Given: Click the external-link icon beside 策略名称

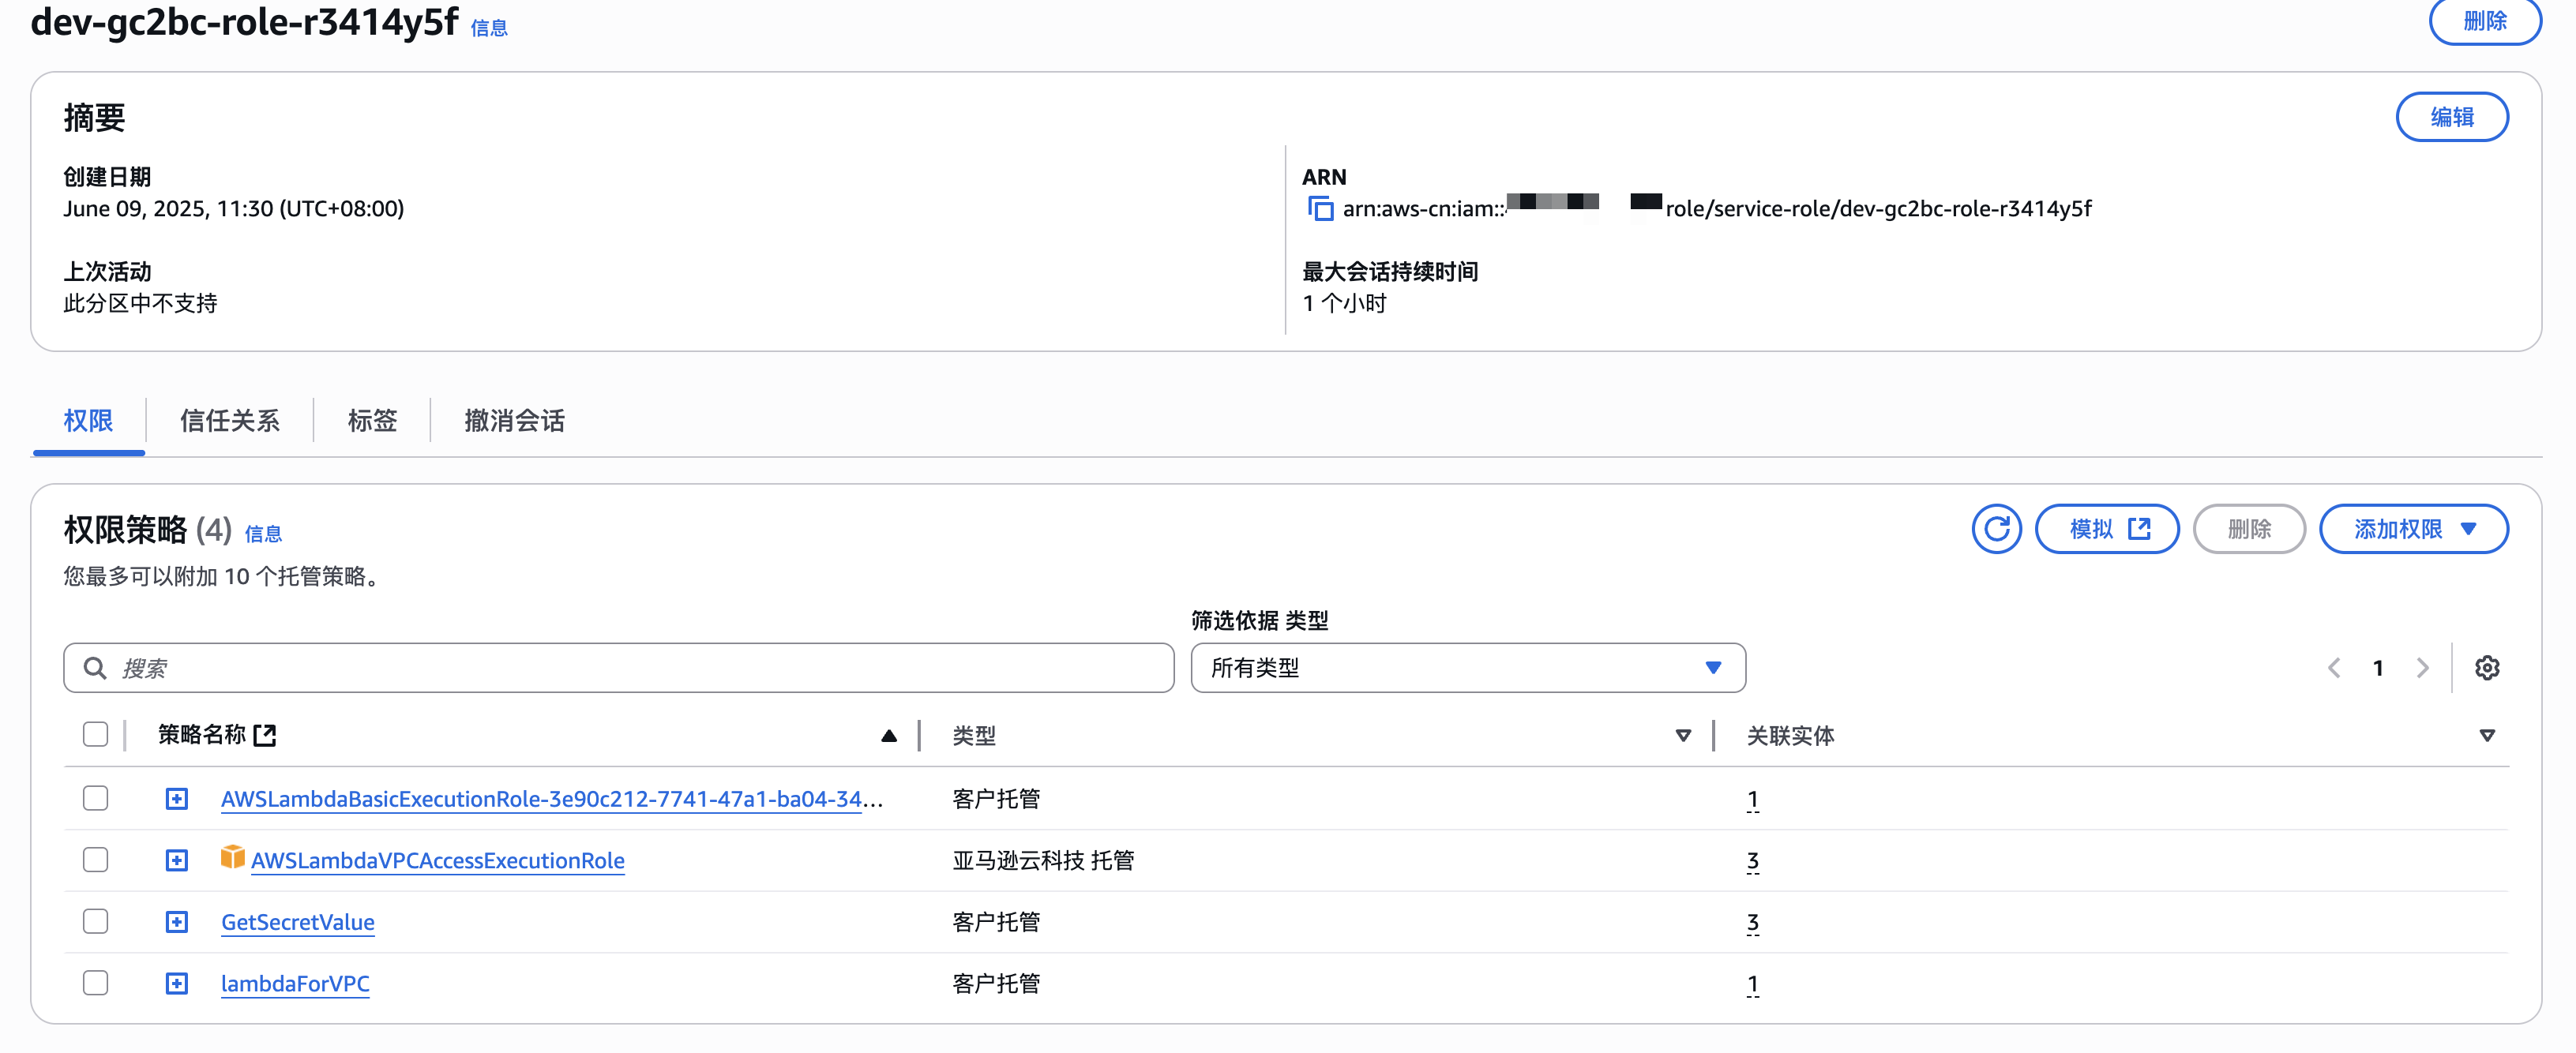Looking at the screenshot, I should (265, 736).
